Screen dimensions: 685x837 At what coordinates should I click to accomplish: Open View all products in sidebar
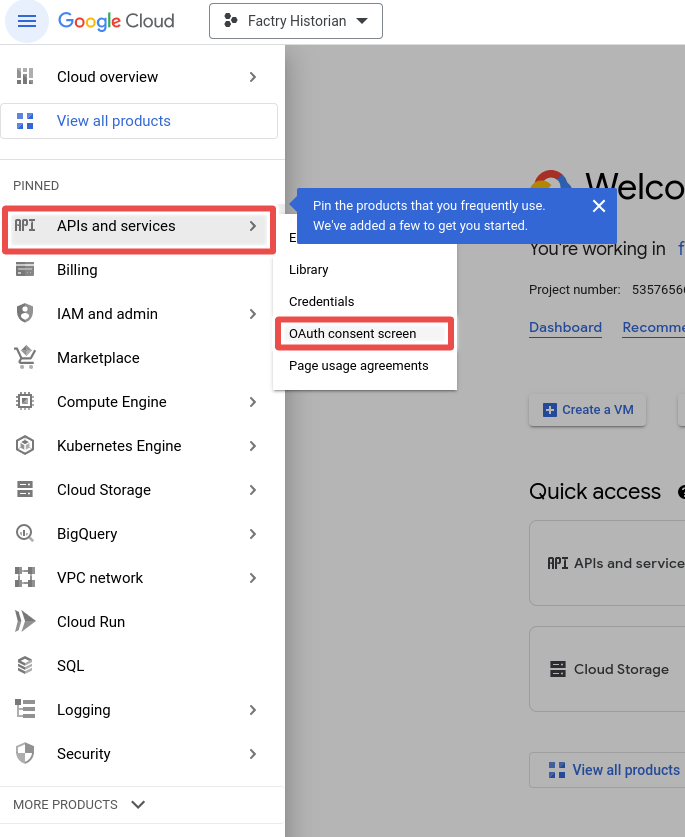pyautogui.click(x=139, y=121)
